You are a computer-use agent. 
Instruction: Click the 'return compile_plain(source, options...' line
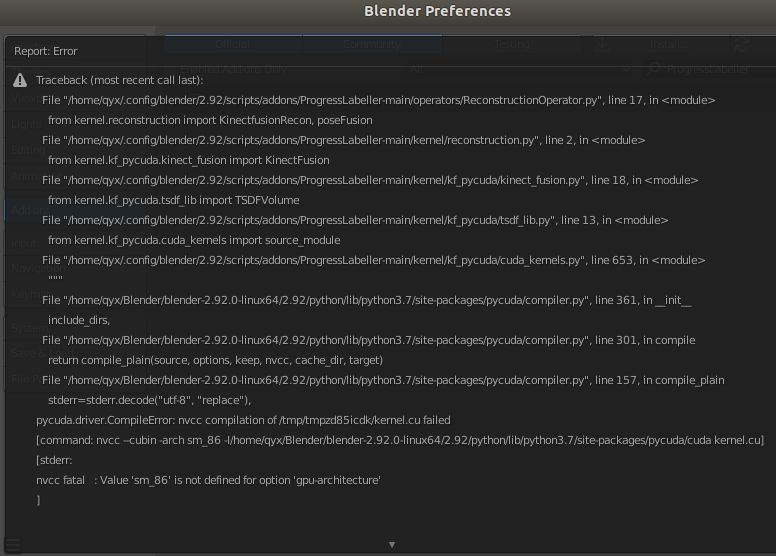point(215,360)
